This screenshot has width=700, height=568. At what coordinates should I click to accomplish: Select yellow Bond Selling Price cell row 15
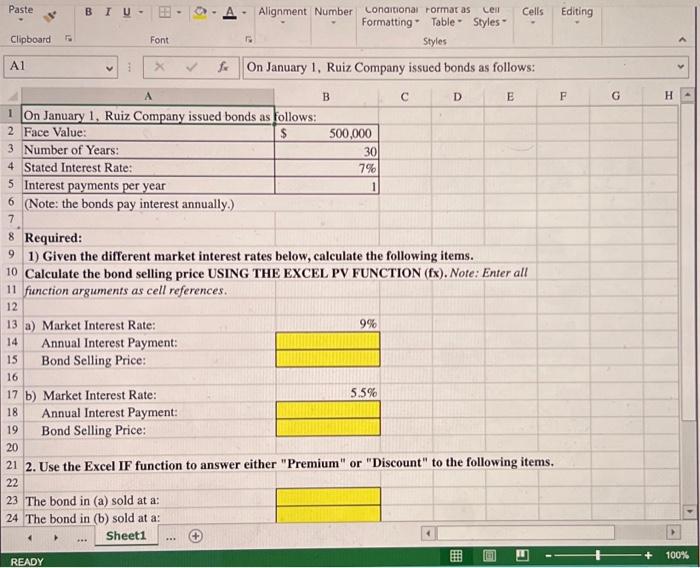pyautogui.click(x=328, y=359)
